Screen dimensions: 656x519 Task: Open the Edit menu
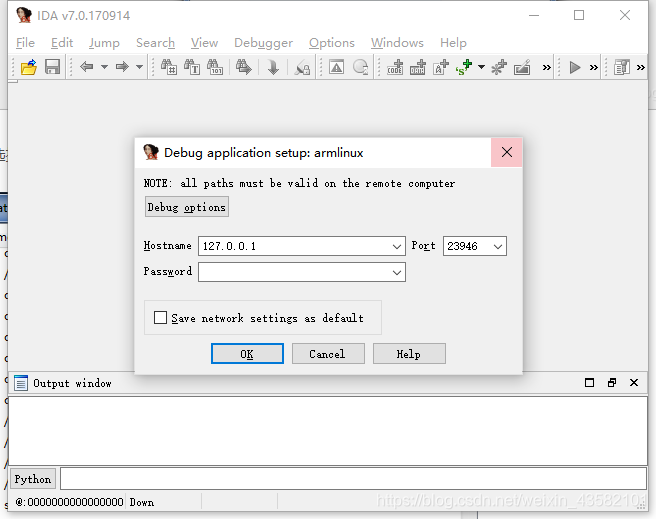click(x=62, y=43)
